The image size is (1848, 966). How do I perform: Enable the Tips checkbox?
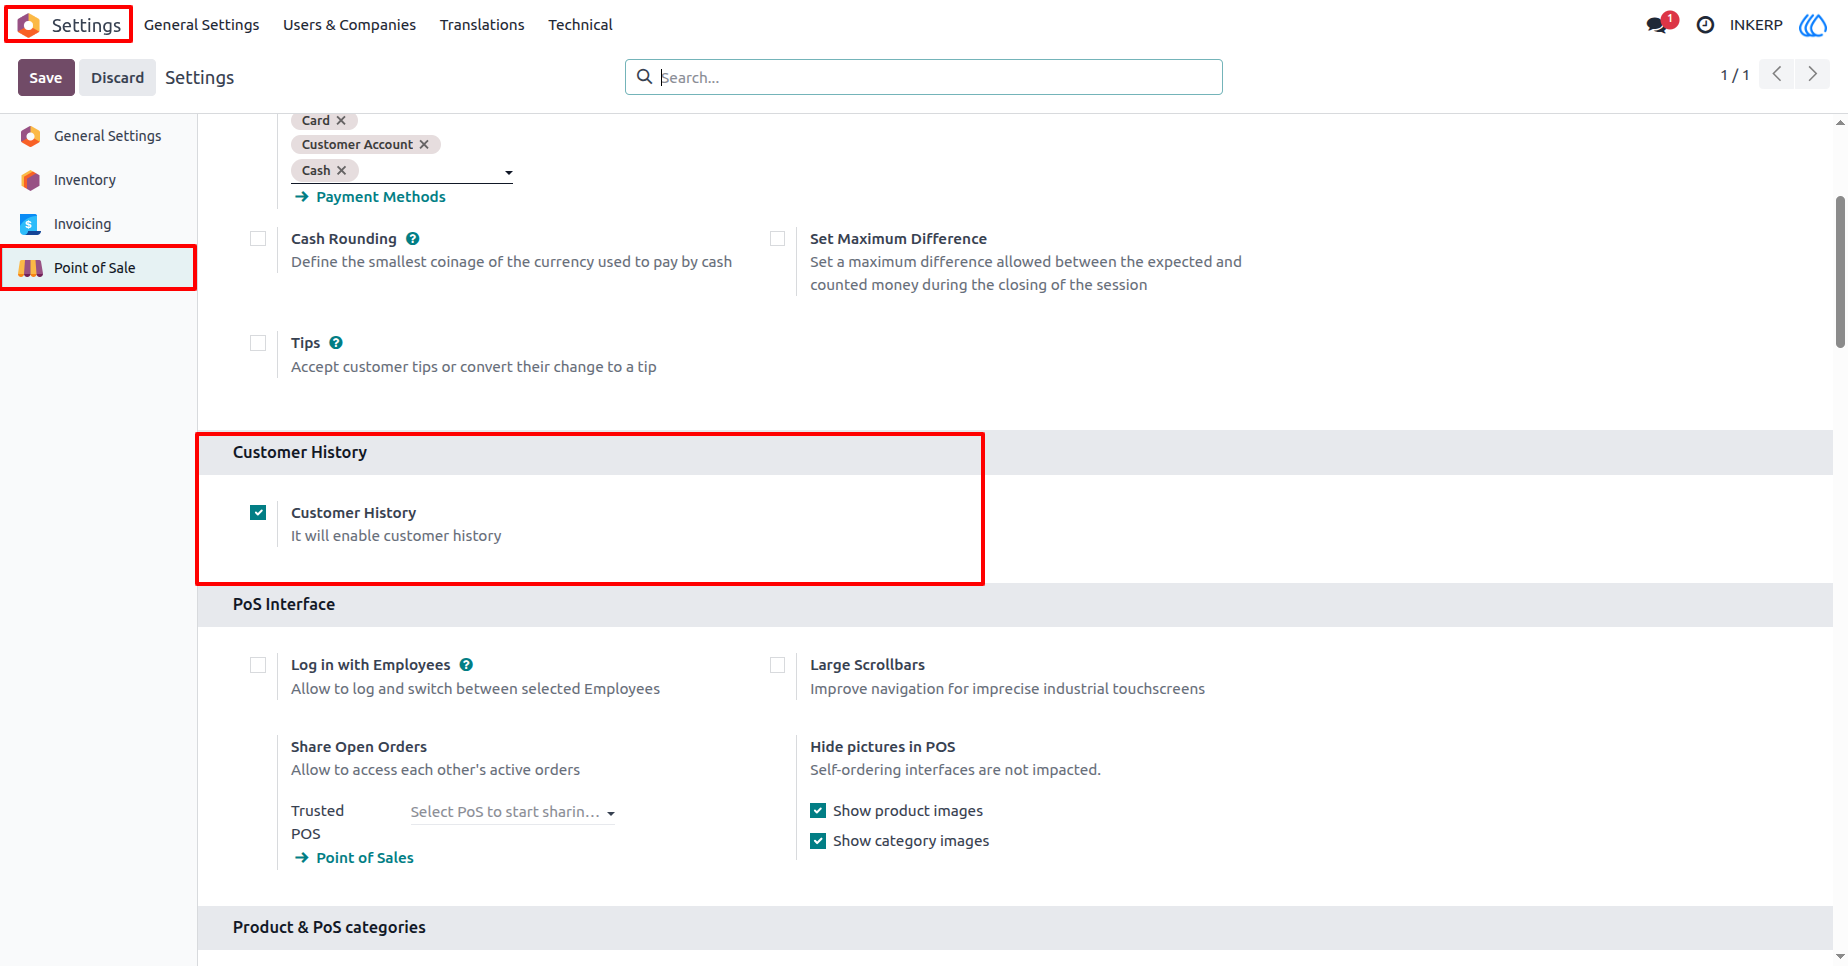coord(258,343)
